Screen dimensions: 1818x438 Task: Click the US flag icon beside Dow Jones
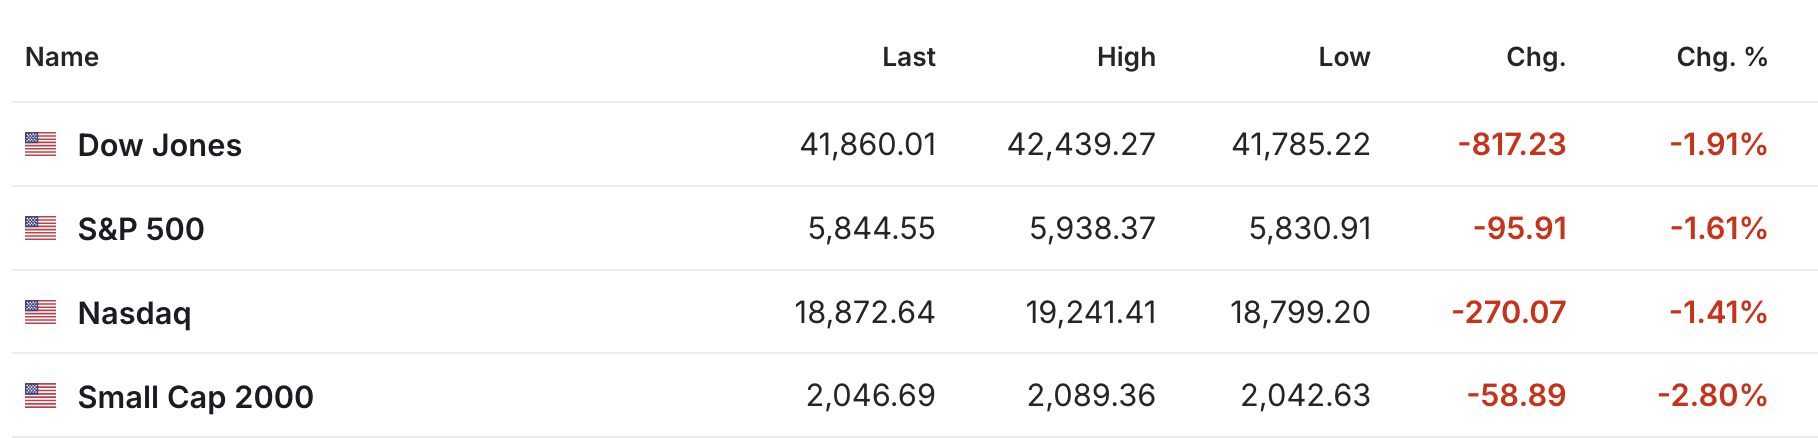40,144
